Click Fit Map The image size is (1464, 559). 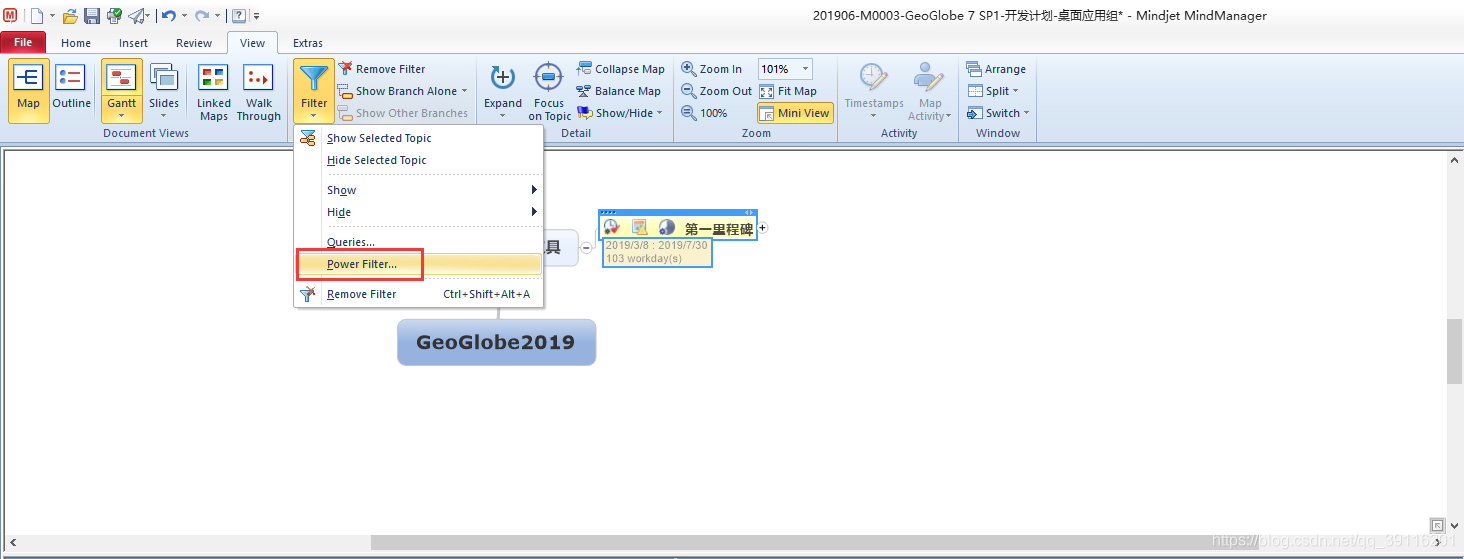[787, 91]
